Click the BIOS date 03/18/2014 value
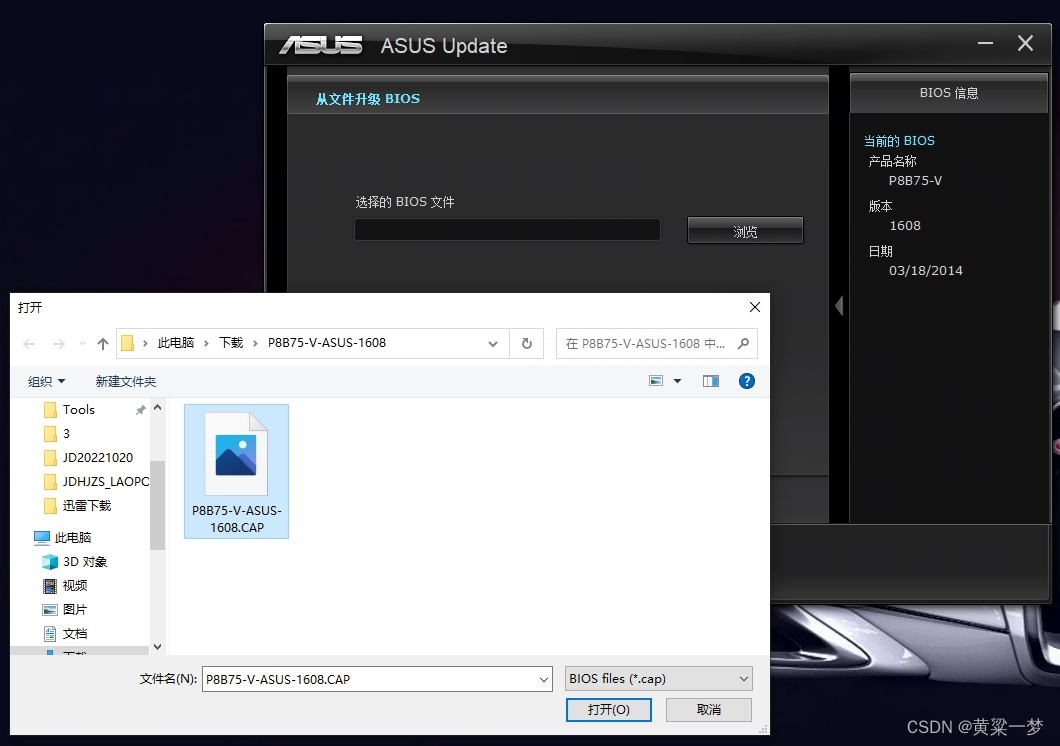This screenshot has height=746, width=1060. [925, 270]
